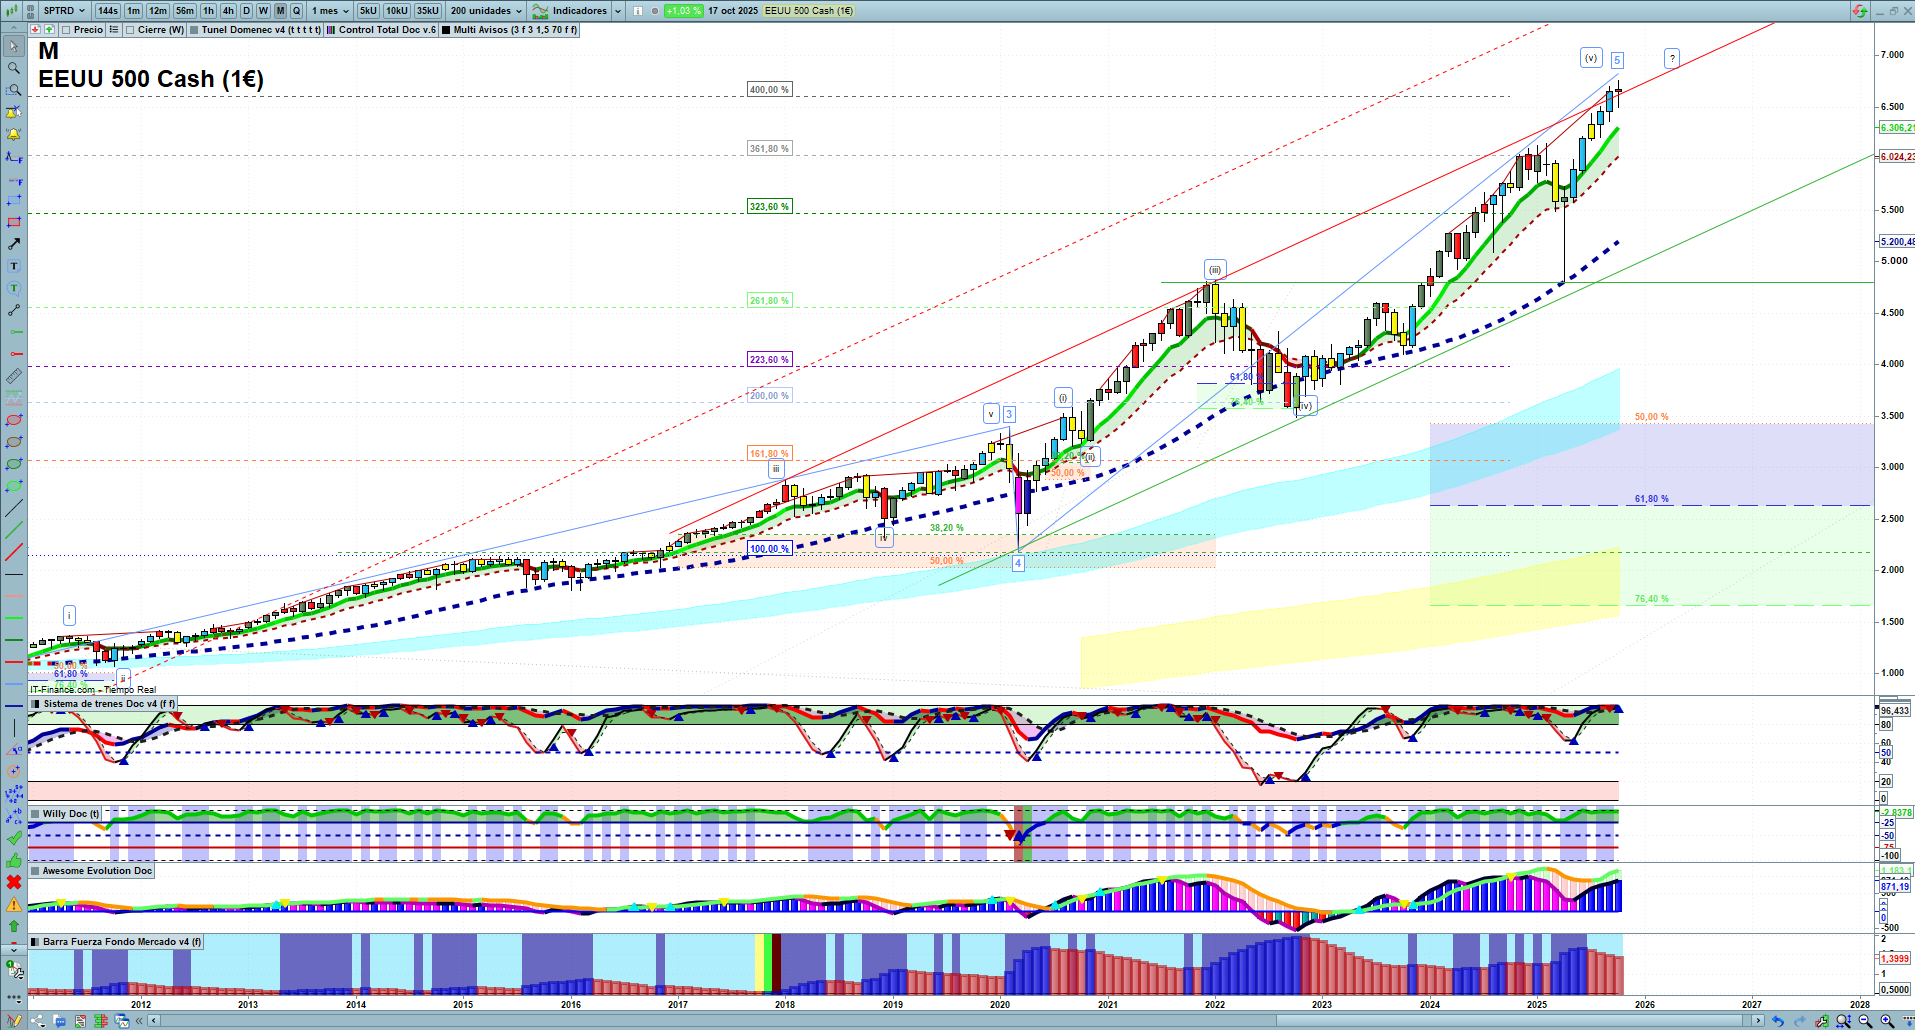Click the EEUU 500 Cash (1€) name field

pos(809,11)
